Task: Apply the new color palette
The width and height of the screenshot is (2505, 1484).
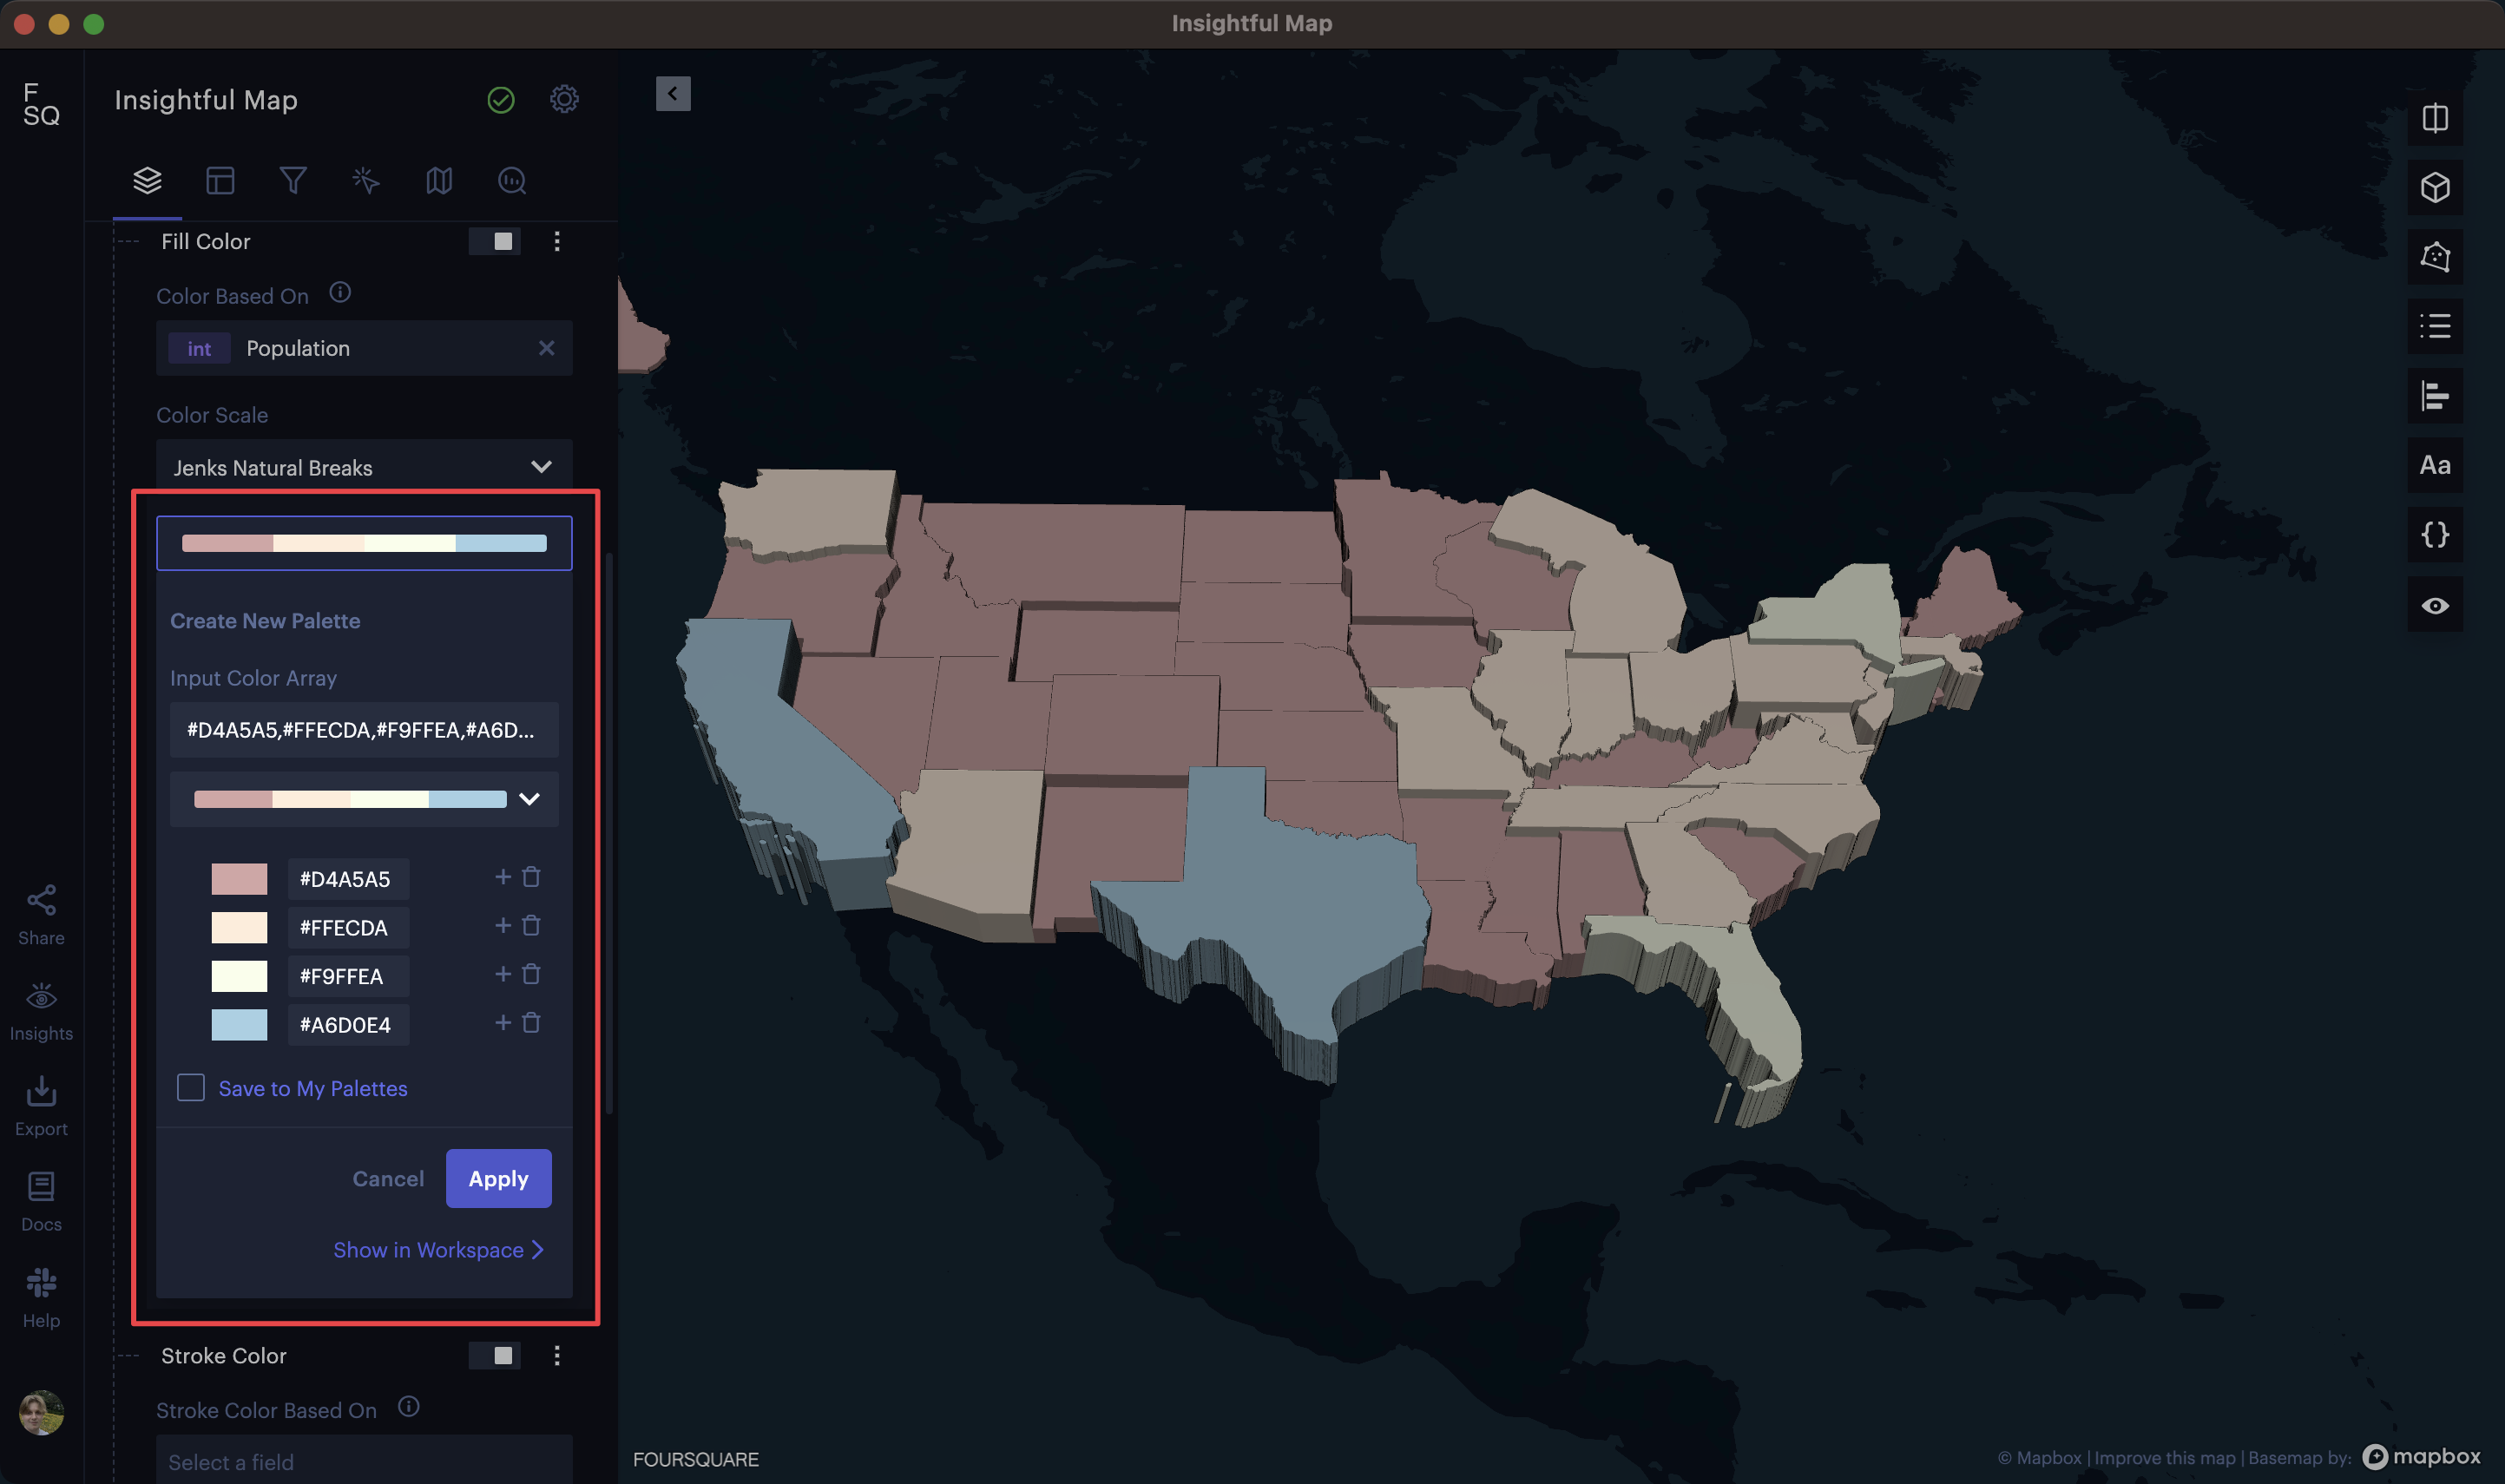Action: tap(498, 1179)
